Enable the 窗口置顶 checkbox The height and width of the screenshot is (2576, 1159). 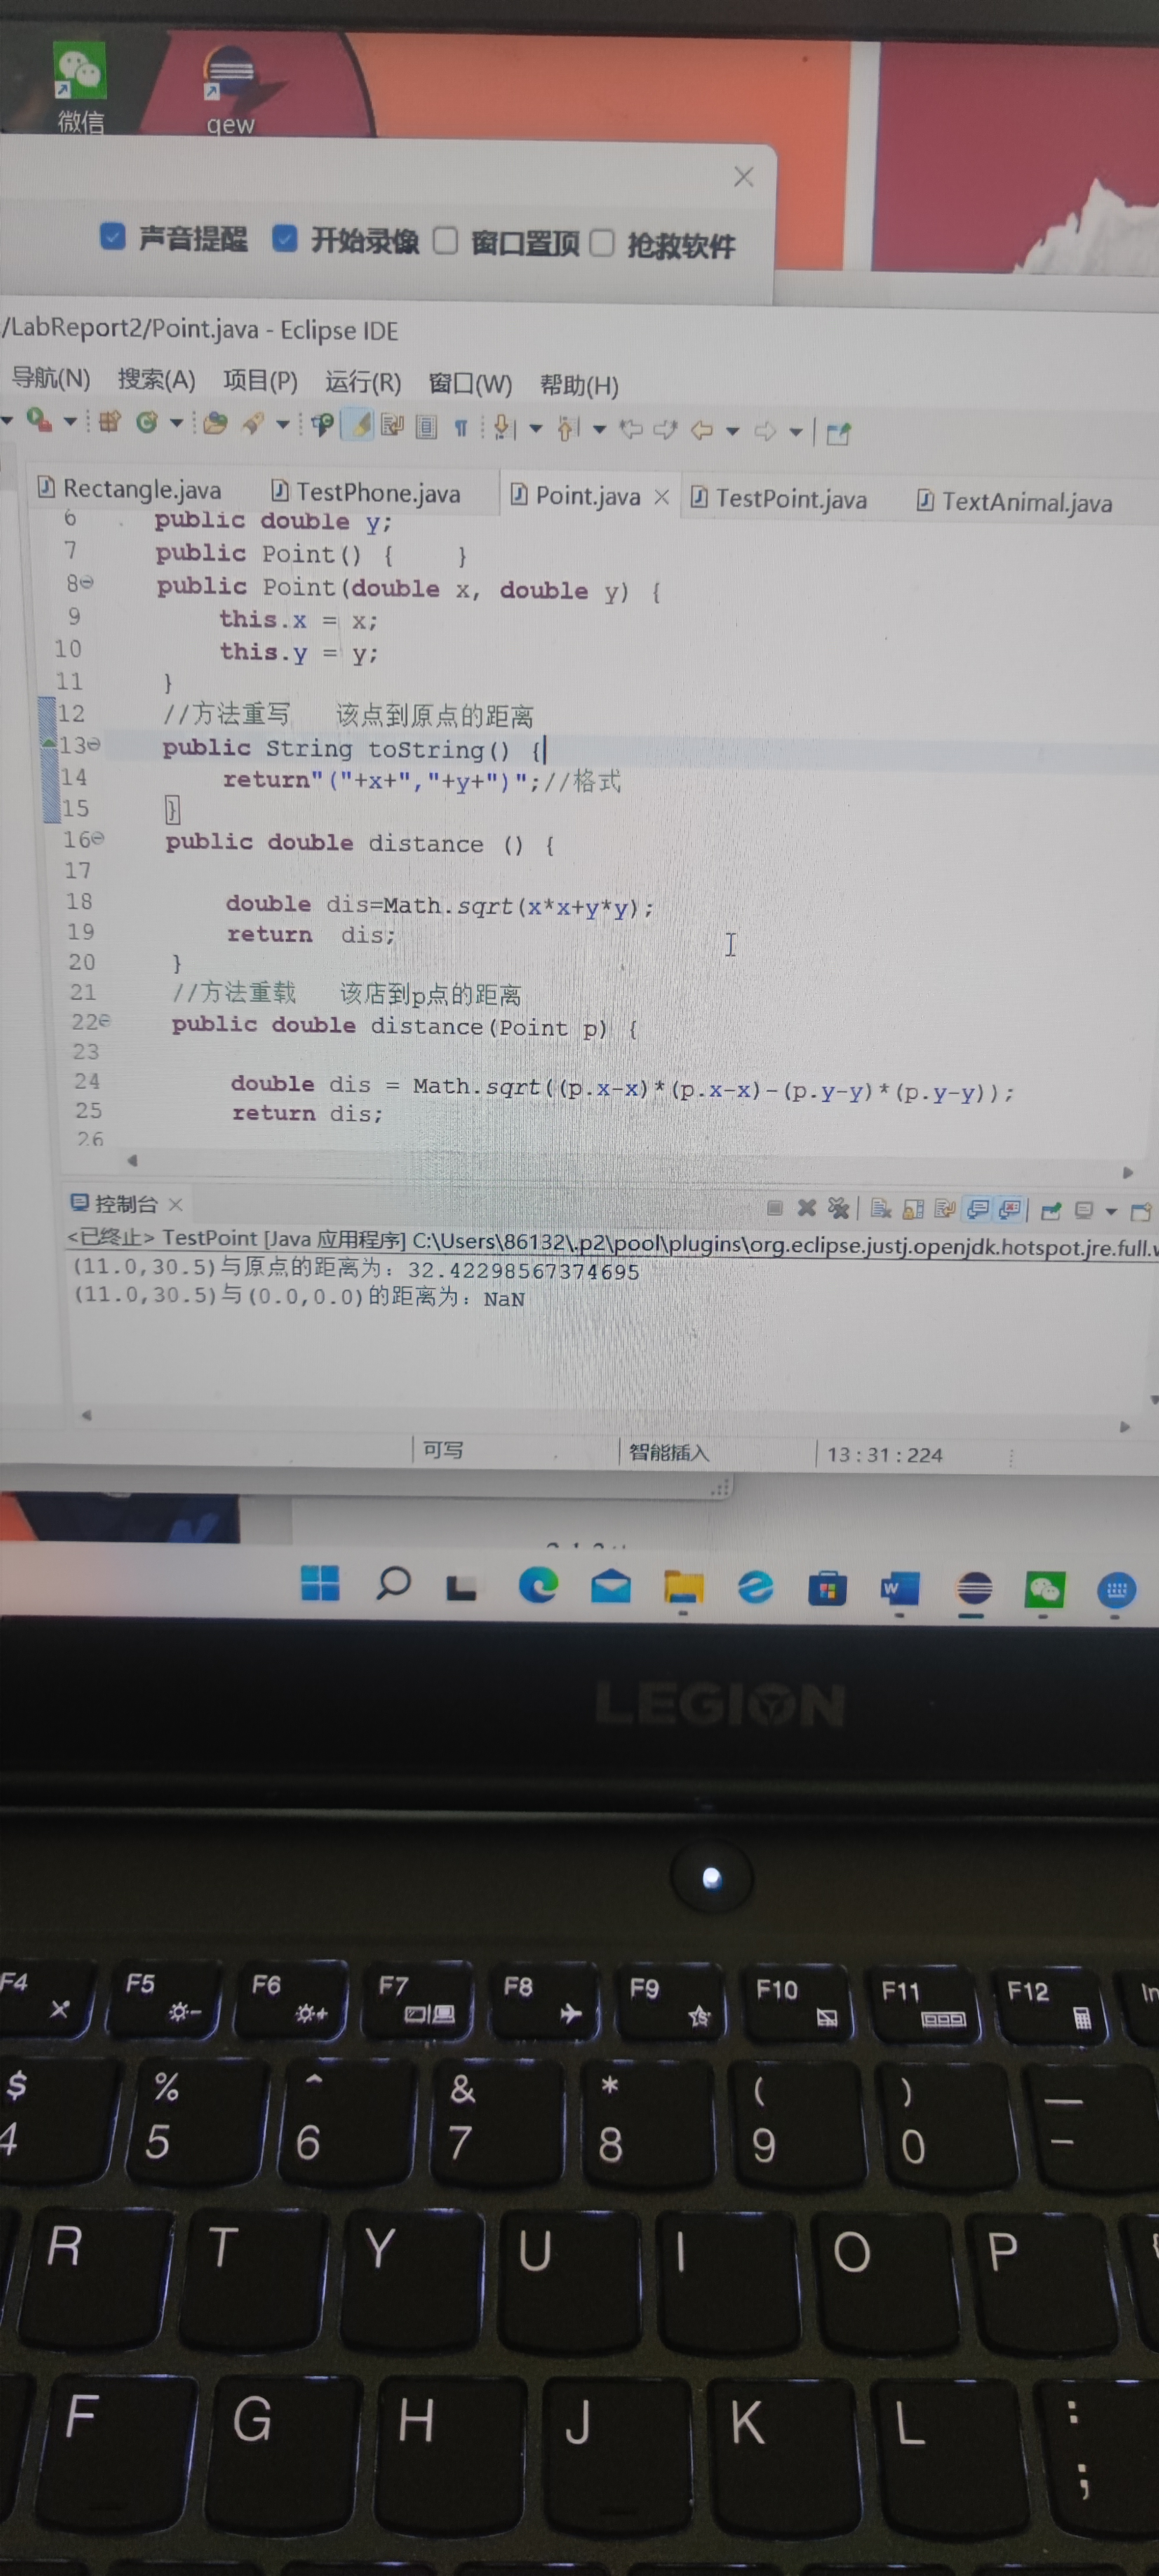[x=446, y=241]
